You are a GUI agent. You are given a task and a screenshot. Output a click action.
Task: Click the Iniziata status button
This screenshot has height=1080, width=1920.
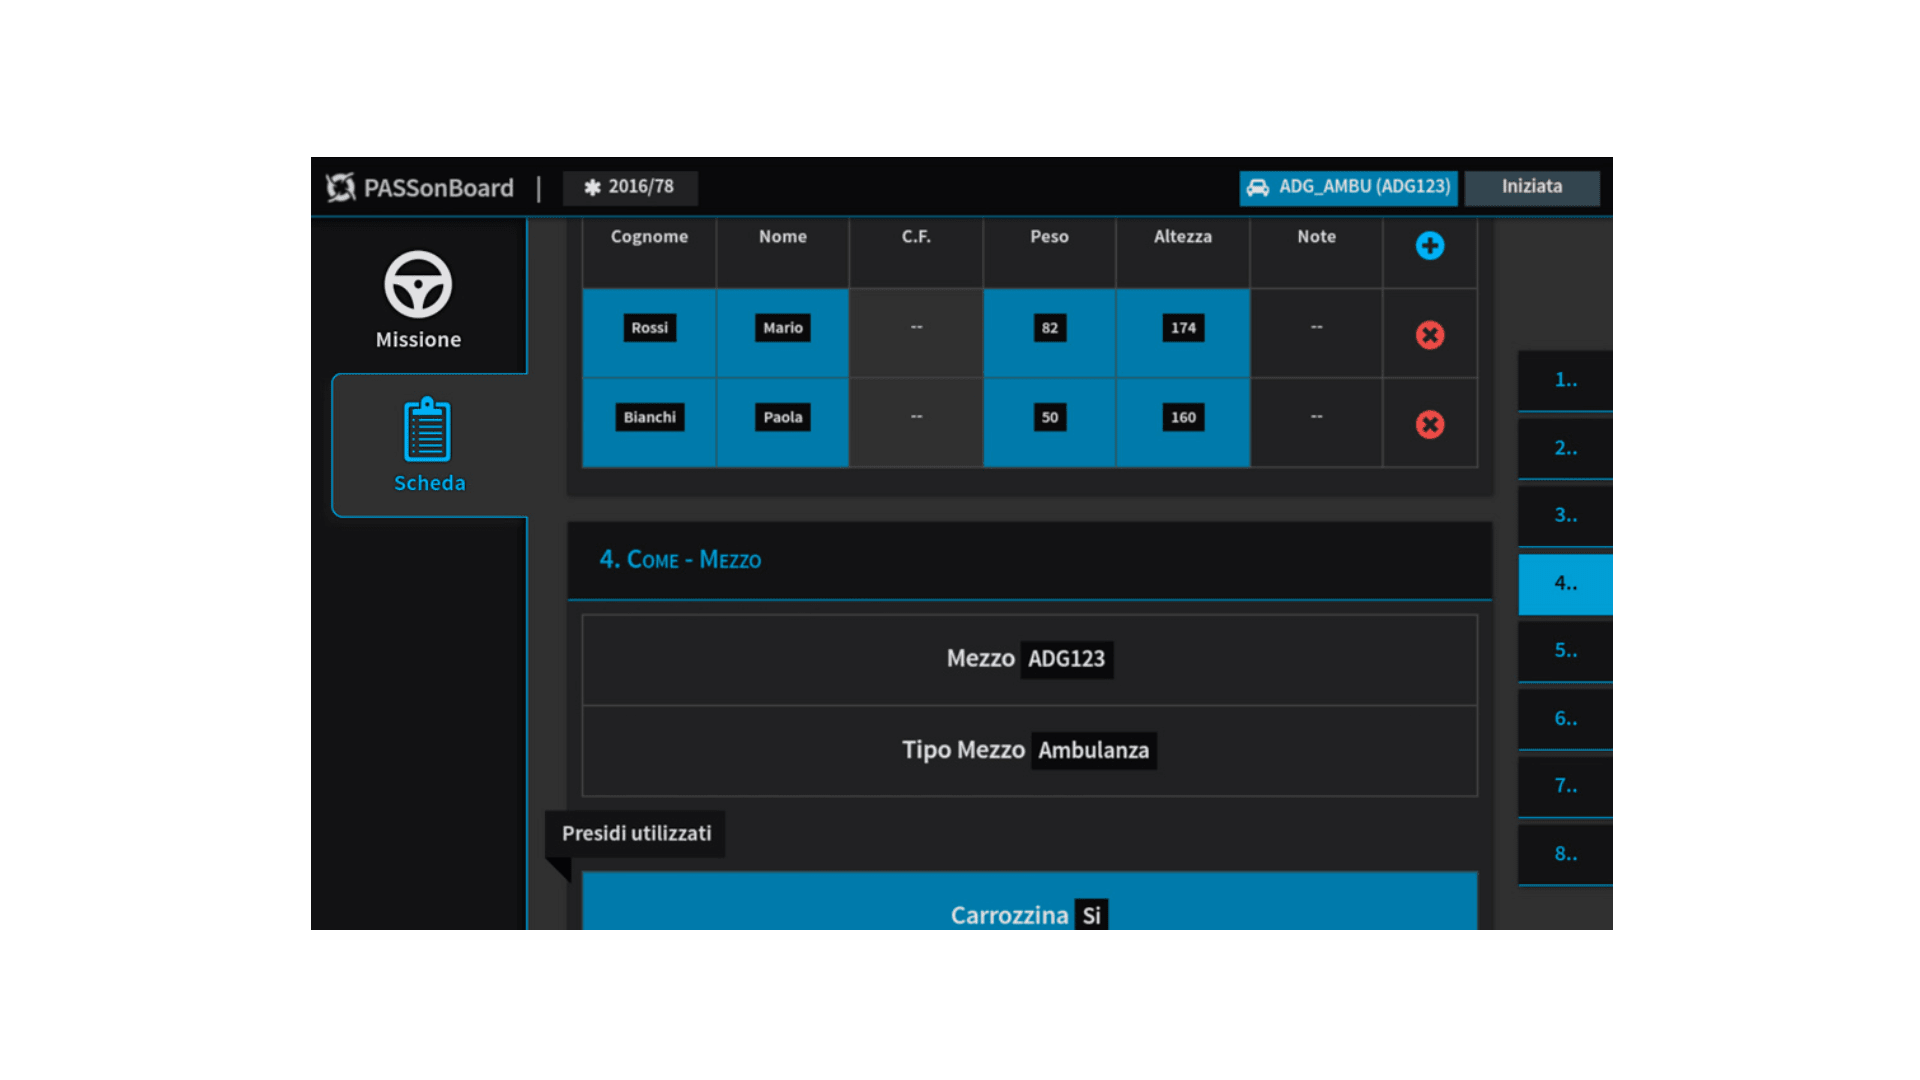(x=1531, y=187)
